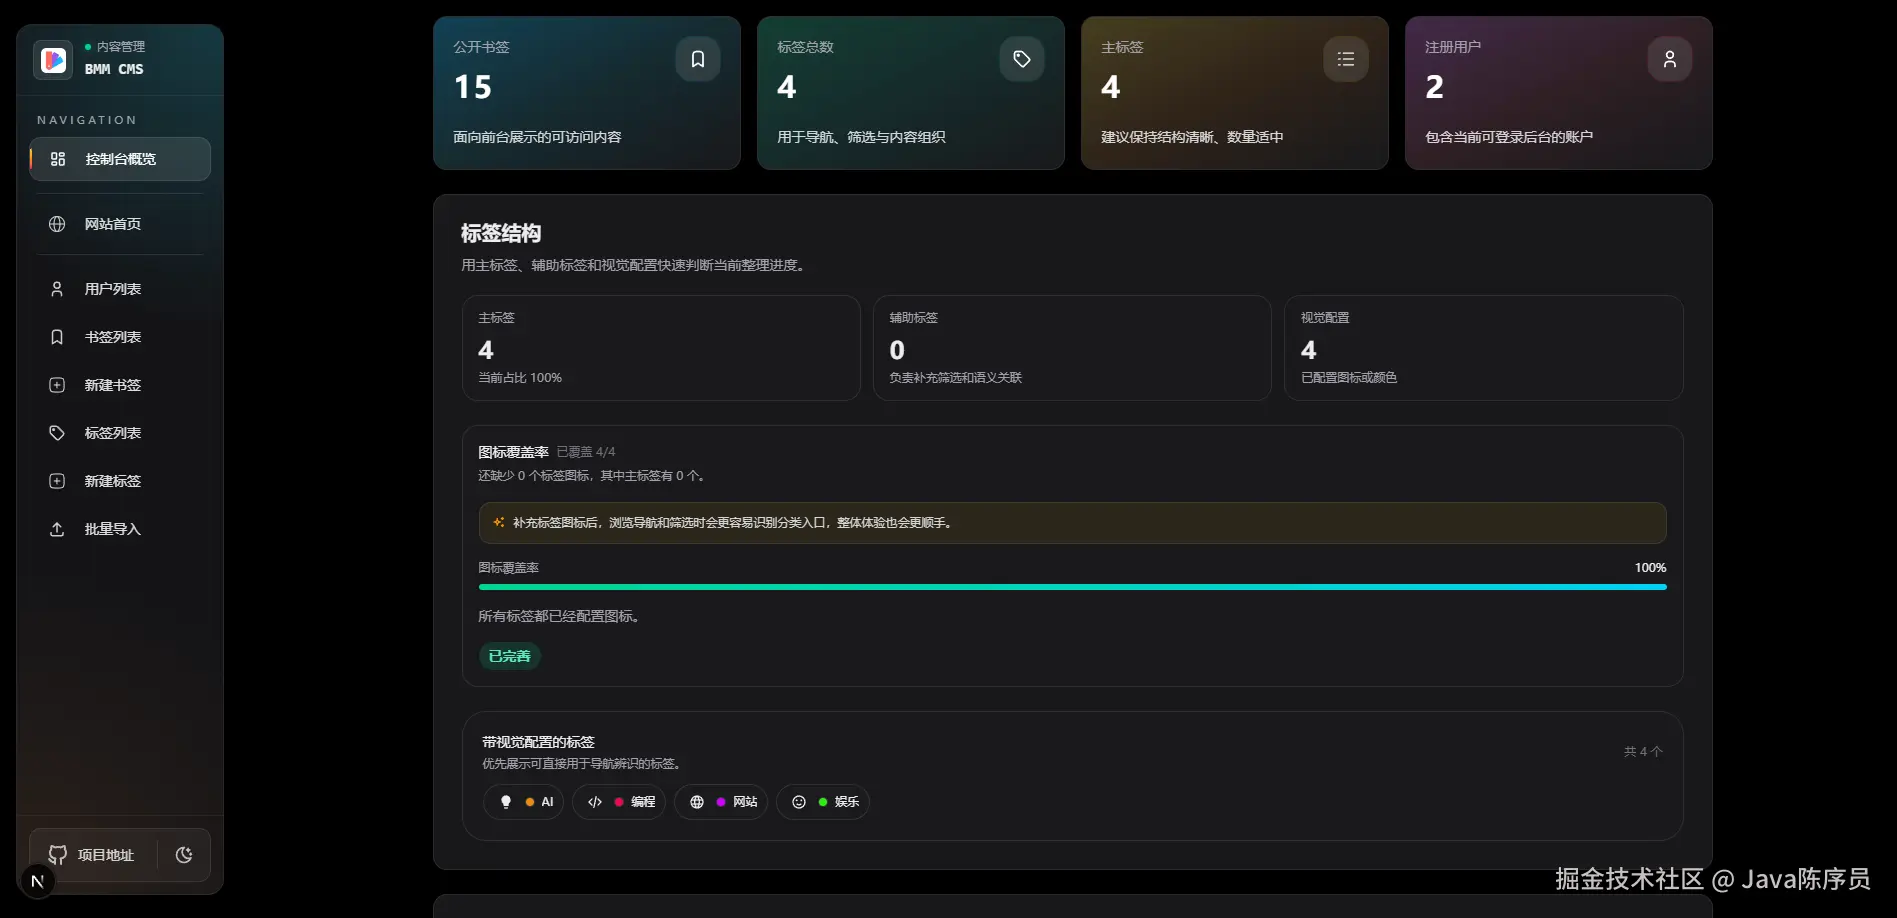This screenshot has height=918, width=1897.
Task: Open 书签列表 in the navigation
Action: coord(120,337)
